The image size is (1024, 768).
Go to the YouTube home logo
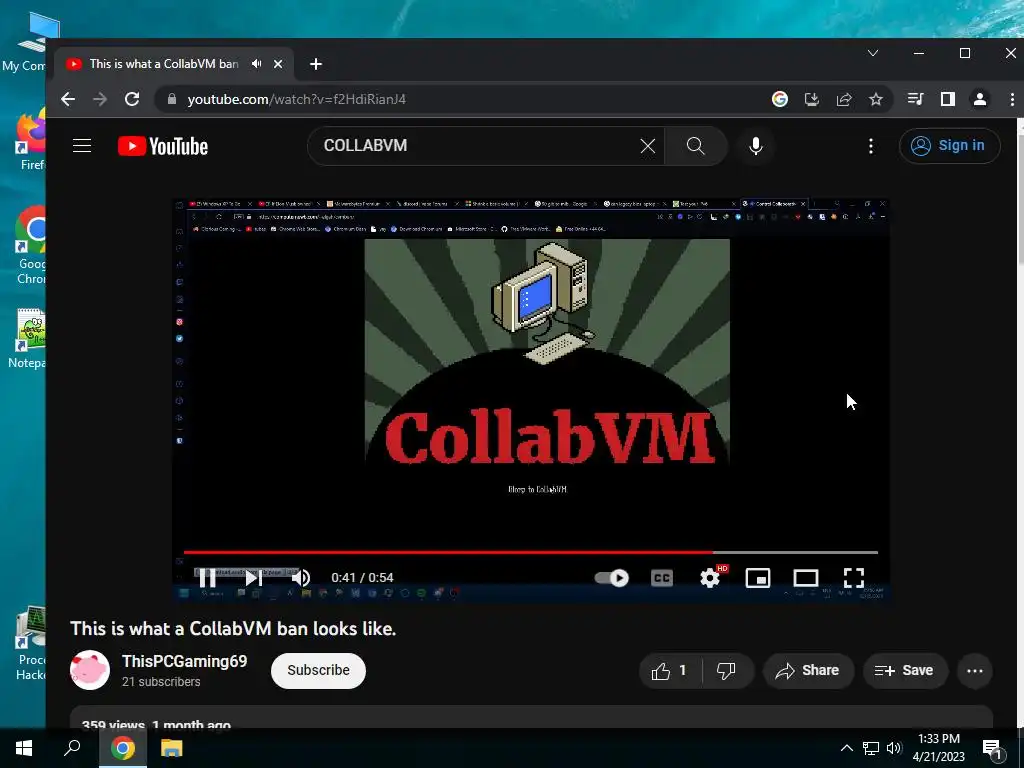coord(163,146)
